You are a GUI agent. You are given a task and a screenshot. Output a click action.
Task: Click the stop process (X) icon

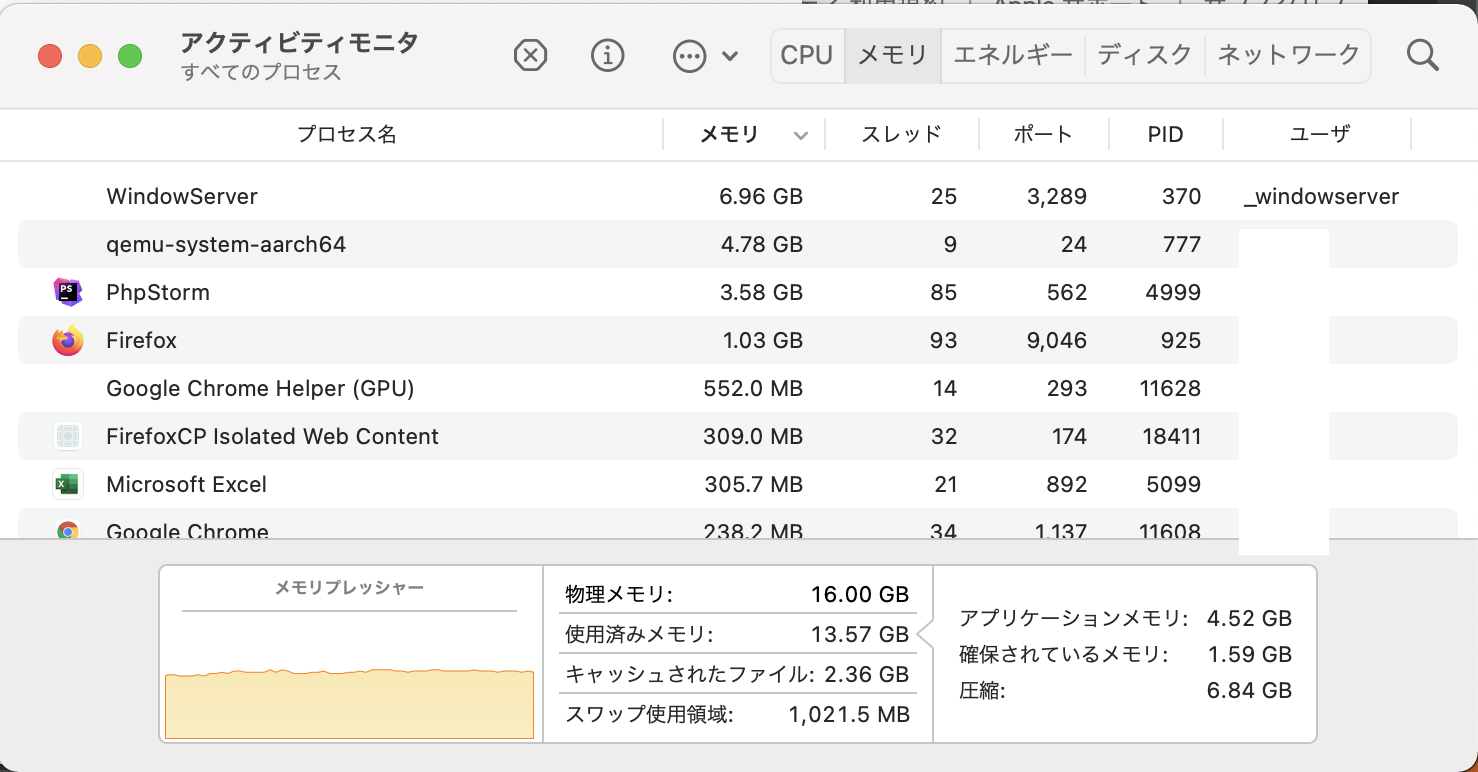click(x=530, y=56)
